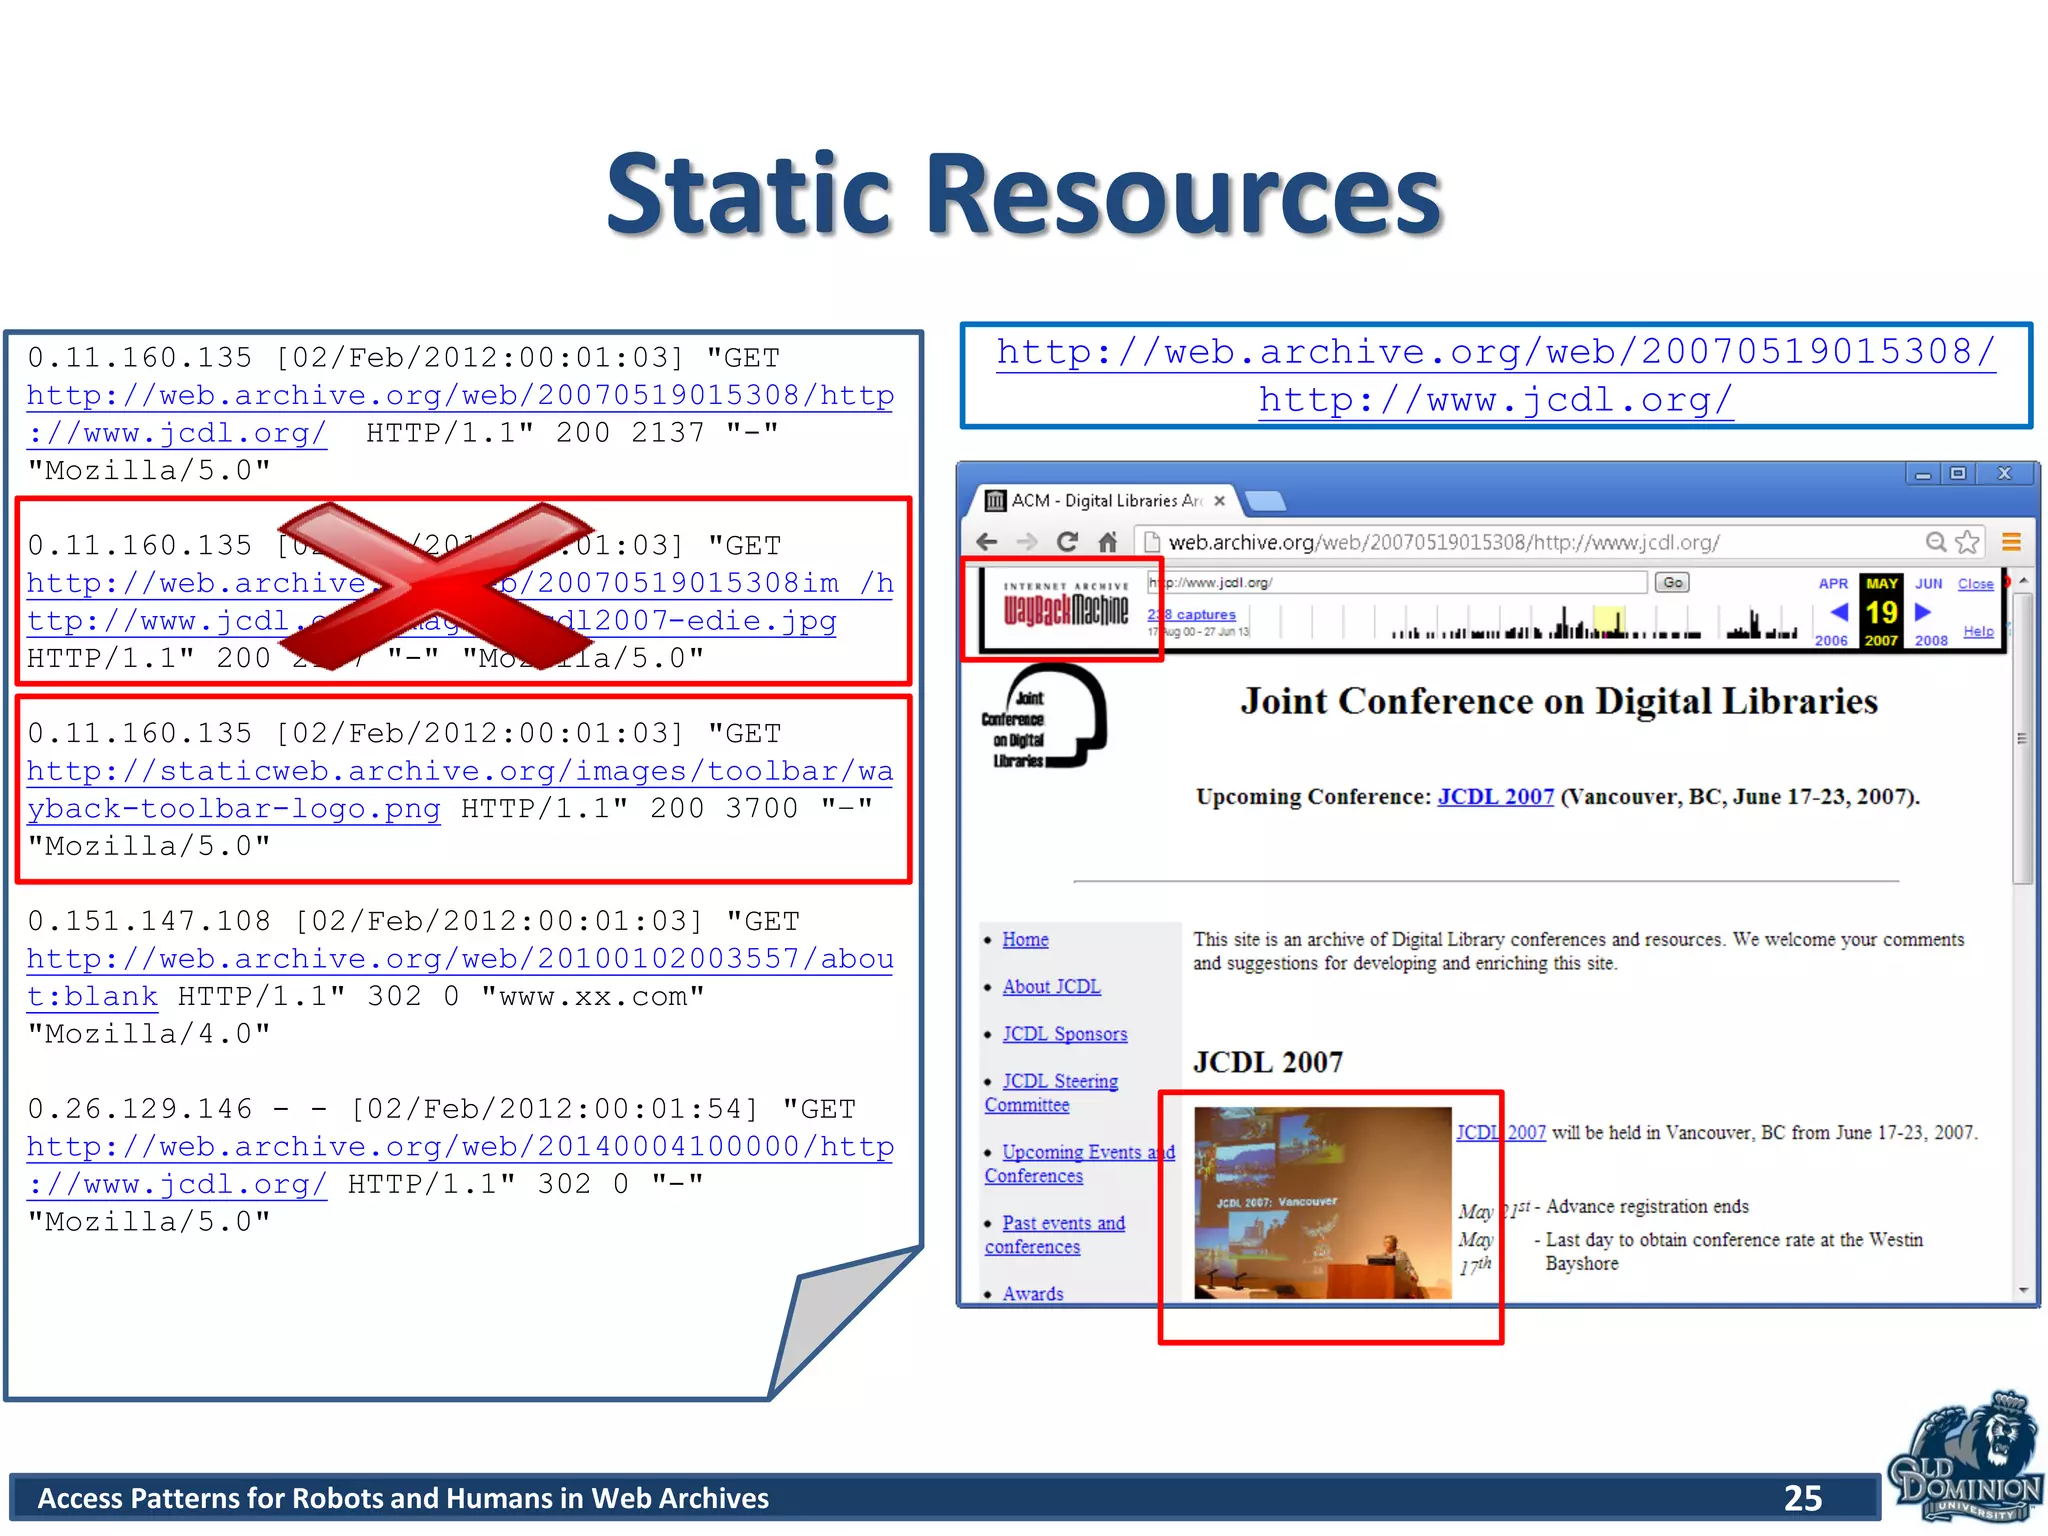Open the 20100102003557 about:blank link

tap(460, 978)
